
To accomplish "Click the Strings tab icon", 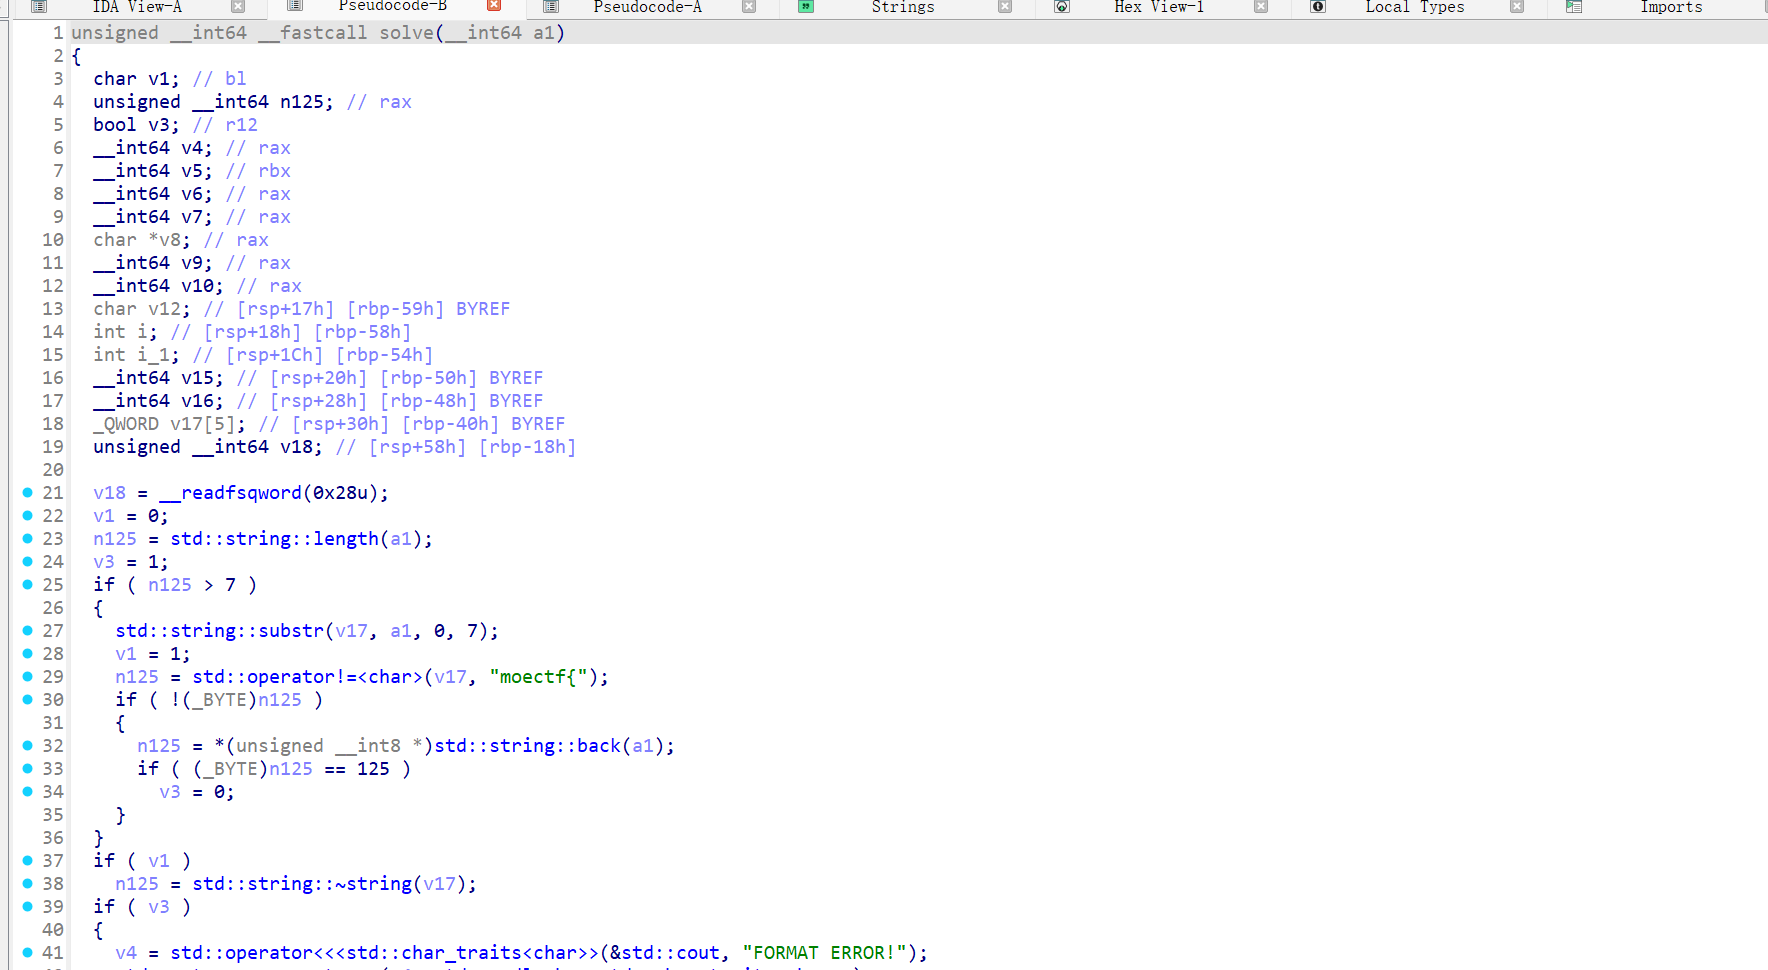I will [806, 6].
